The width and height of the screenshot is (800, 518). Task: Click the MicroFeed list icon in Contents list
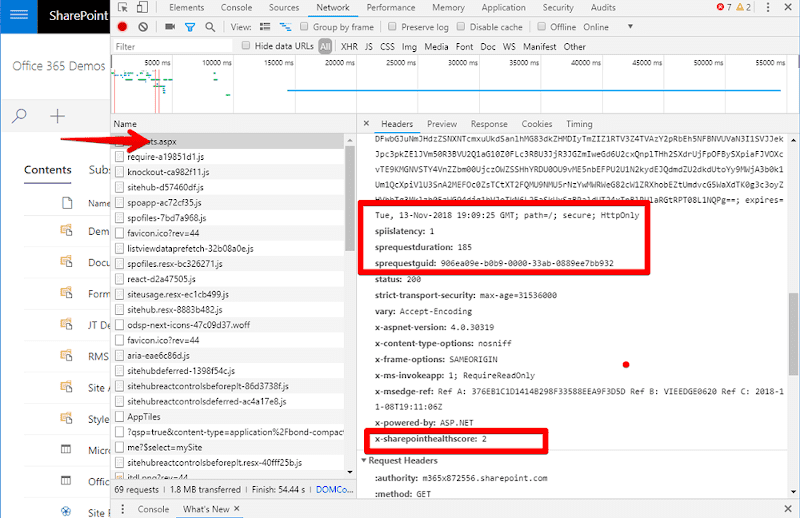66,450
